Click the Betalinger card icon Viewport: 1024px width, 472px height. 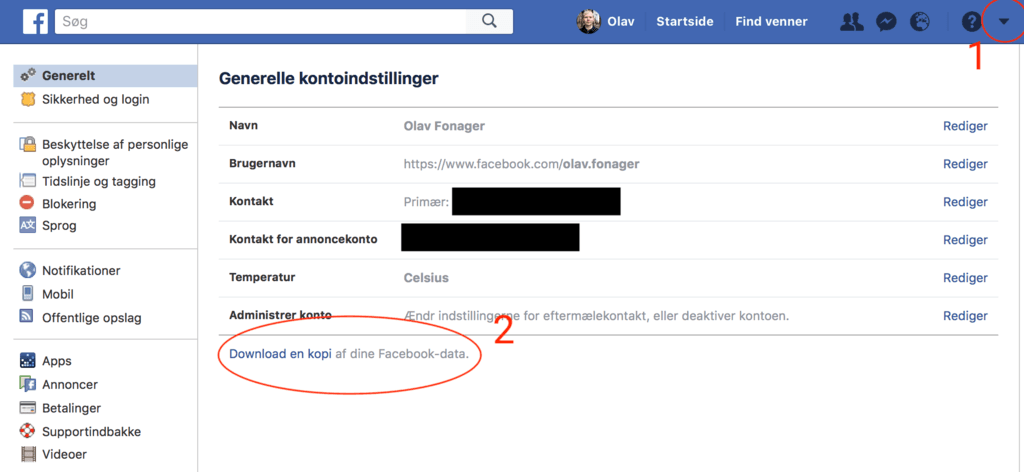pos(27,408)
